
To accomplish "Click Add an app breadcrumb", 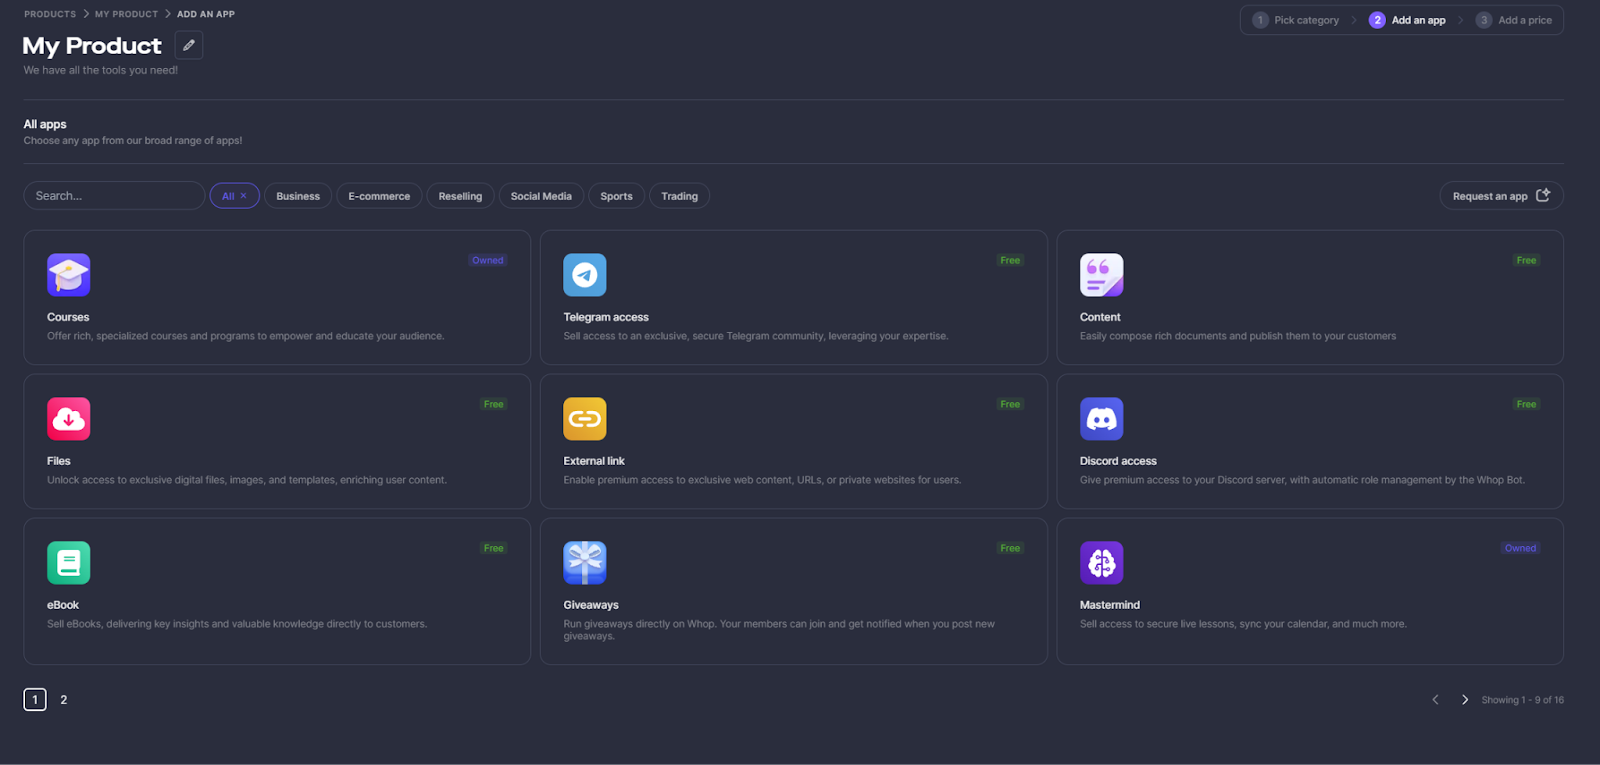I will (x=206, y=14).
